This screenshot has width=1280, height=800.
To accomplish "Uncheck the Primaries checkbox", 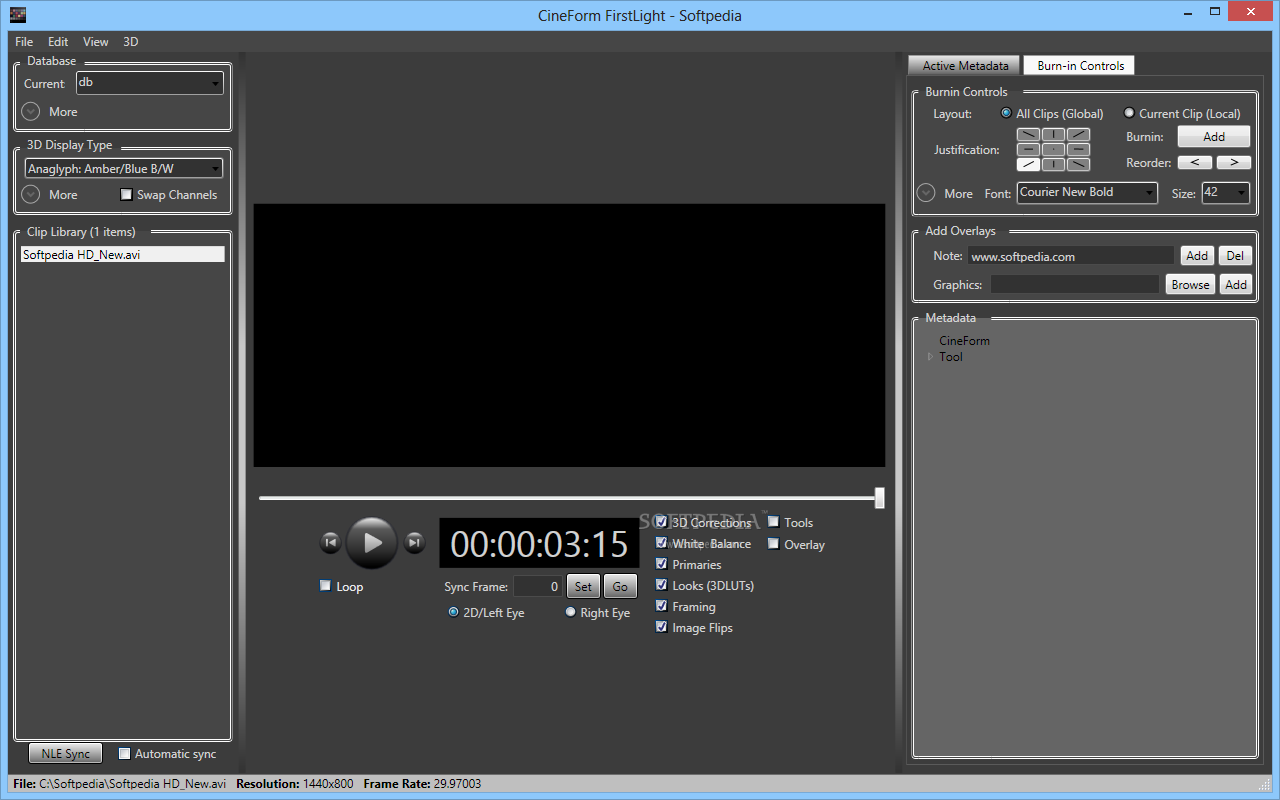I will click(661, 564).
